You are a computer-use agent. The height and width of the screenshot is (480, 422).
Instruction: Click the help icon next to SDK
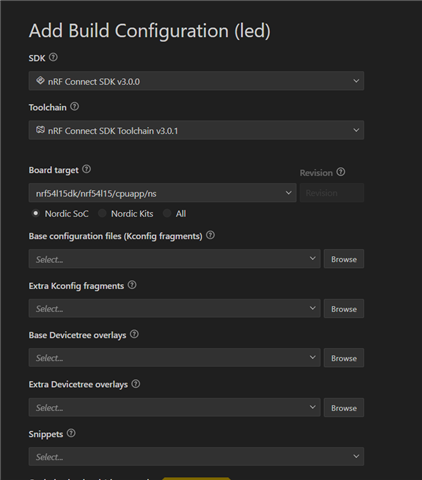pos(53,57)
